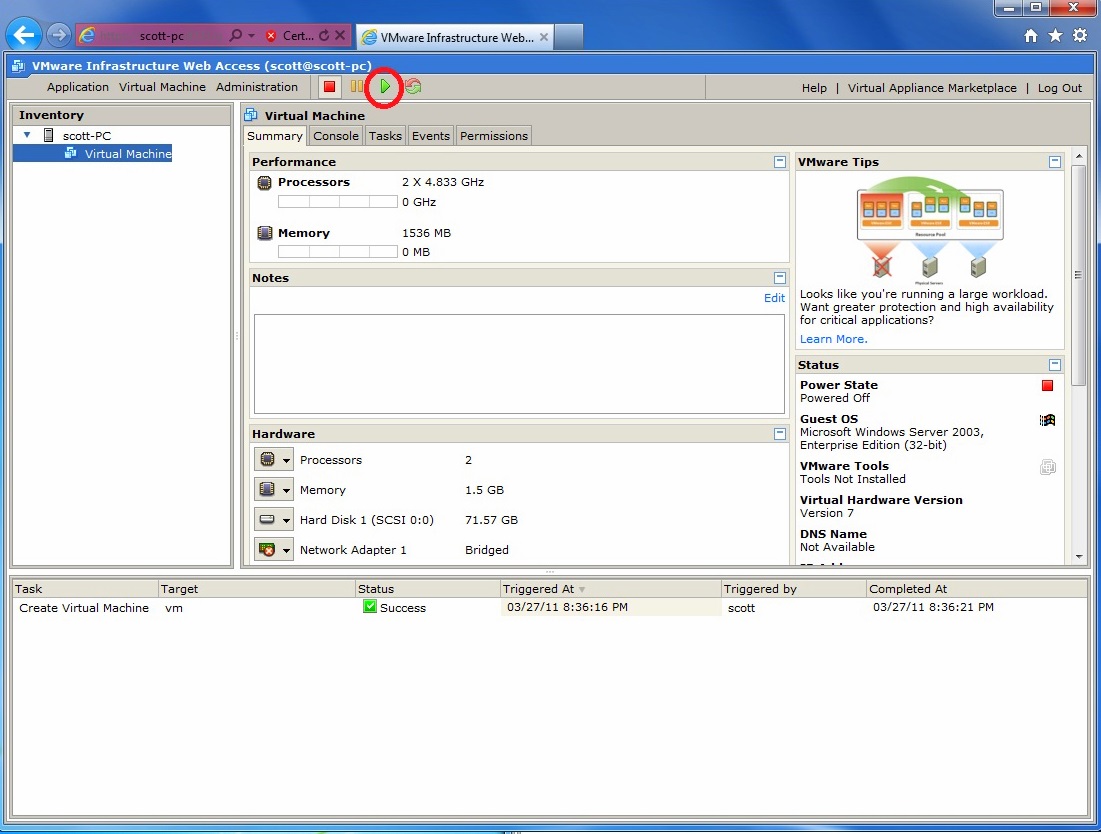Click address bar search magnifier icon
The height and width of the screenshot is (834, 1101).
(x=235, y=35)
